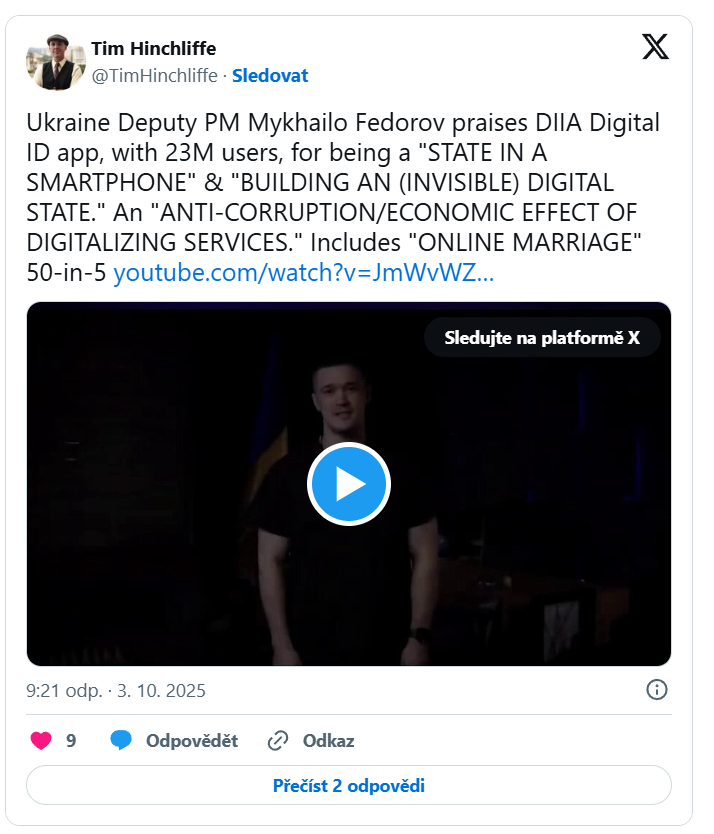
Task: Click the date 3. 10. 2025
Action: 161,690
